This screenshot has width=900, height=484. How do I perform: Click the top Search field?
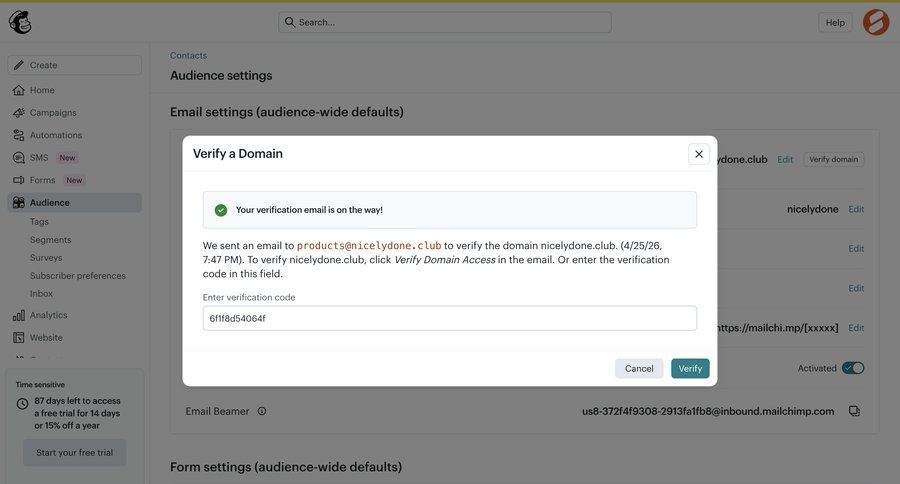click(445, 22)
